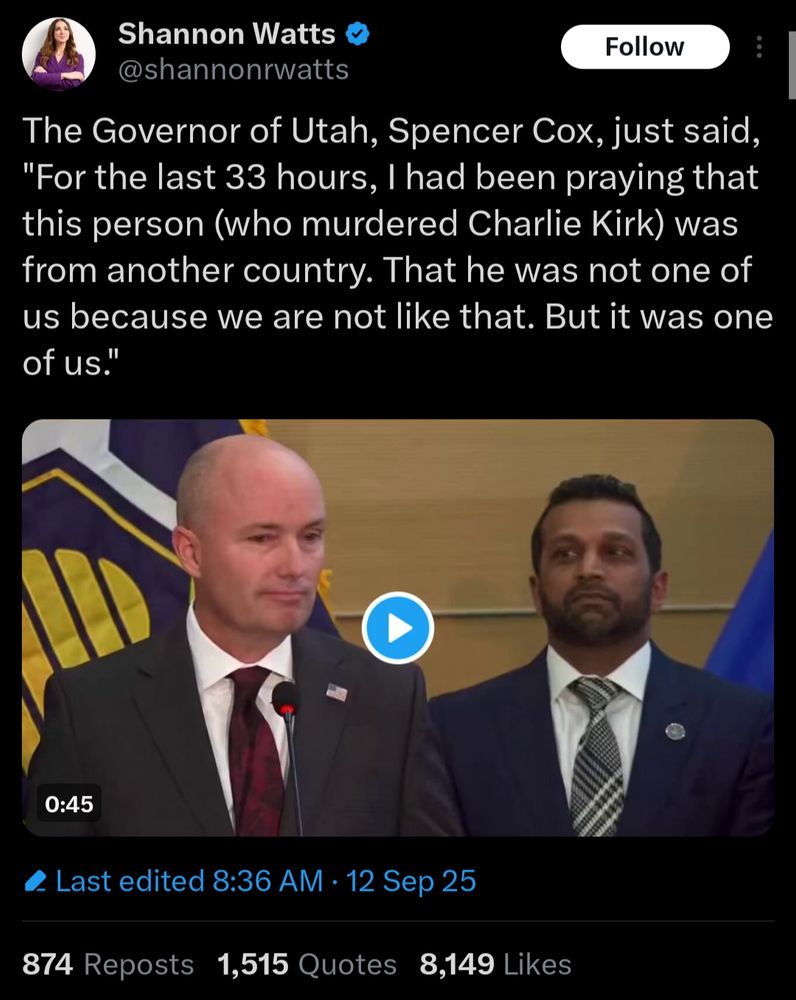Viewport: 796px width, 1000px height.
Task: Click the pencil edit icon
Action: tap(35, 881)
